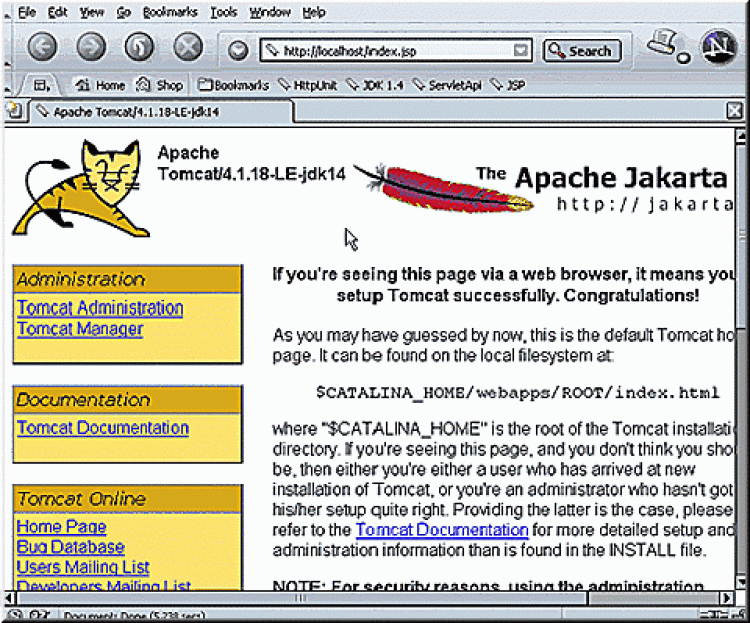This screenshot has height=623, width=750.
Task: Click the new tab icon left of tabs
Action: coord(14,111)
